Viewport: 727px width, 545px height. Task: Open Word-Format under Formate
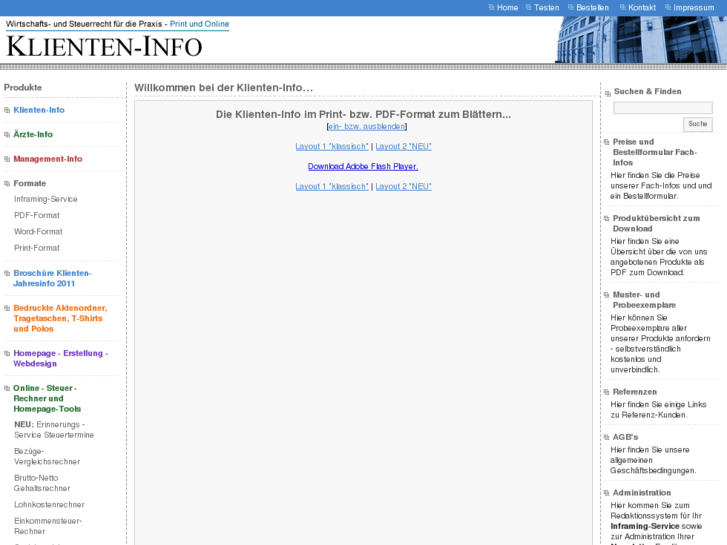click(x=38, y=231)
